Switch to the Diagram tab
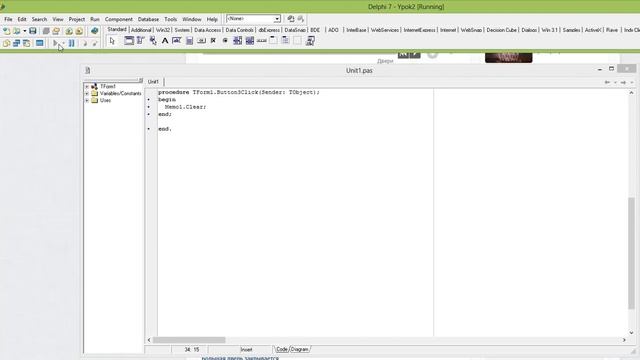The height and width of the screenshot is (360, 640). coord(300,349)
